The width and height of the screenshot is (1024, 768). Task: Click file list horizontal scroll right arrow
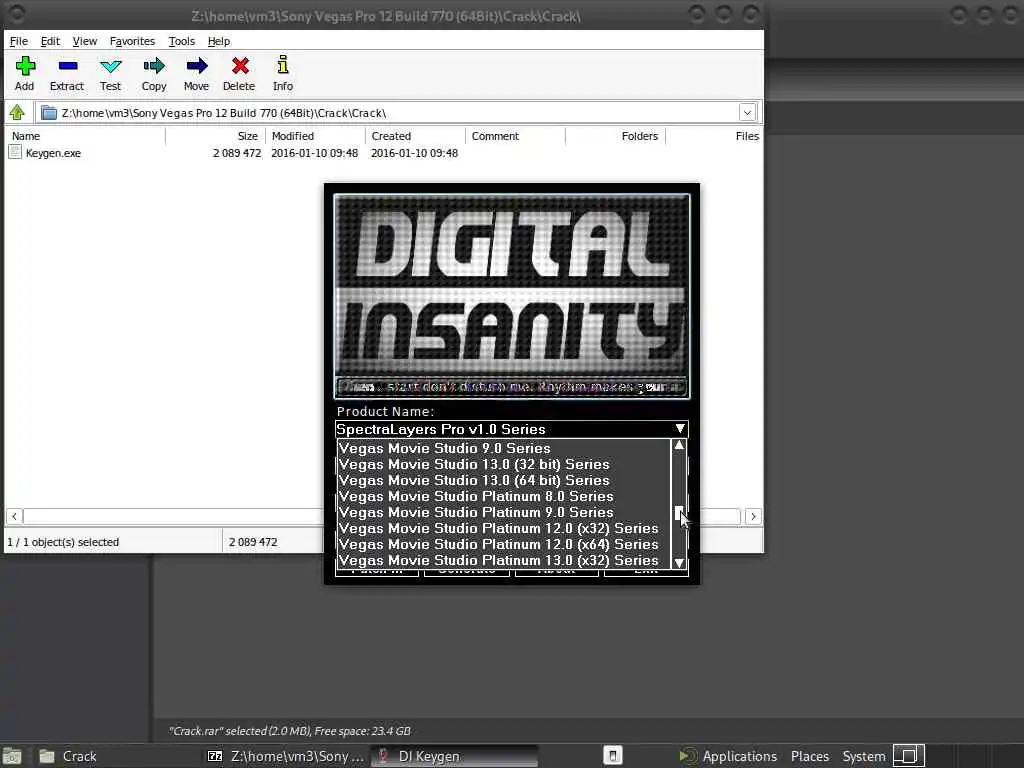tap(753, 517)
